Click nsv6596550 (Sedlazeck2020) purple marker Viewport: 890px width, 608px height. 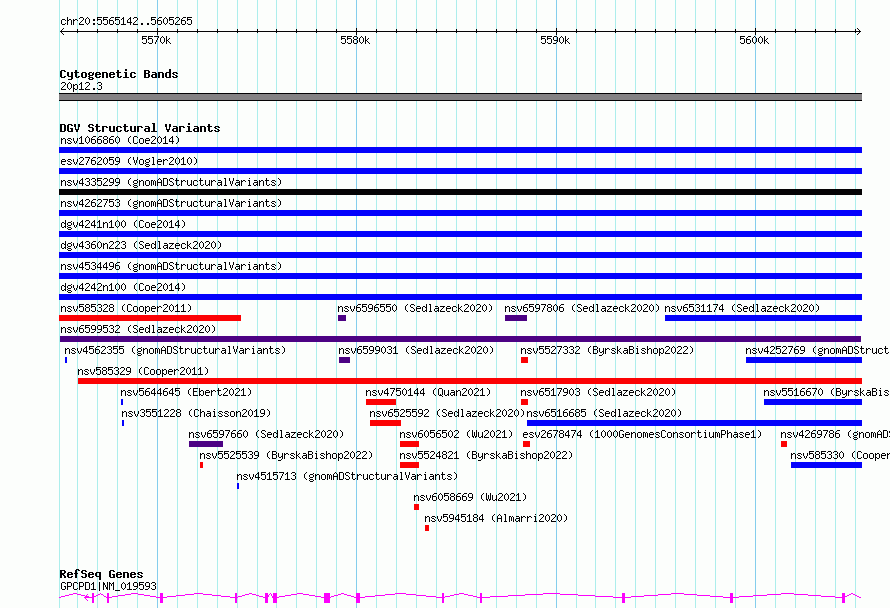(x=342, y=318)
